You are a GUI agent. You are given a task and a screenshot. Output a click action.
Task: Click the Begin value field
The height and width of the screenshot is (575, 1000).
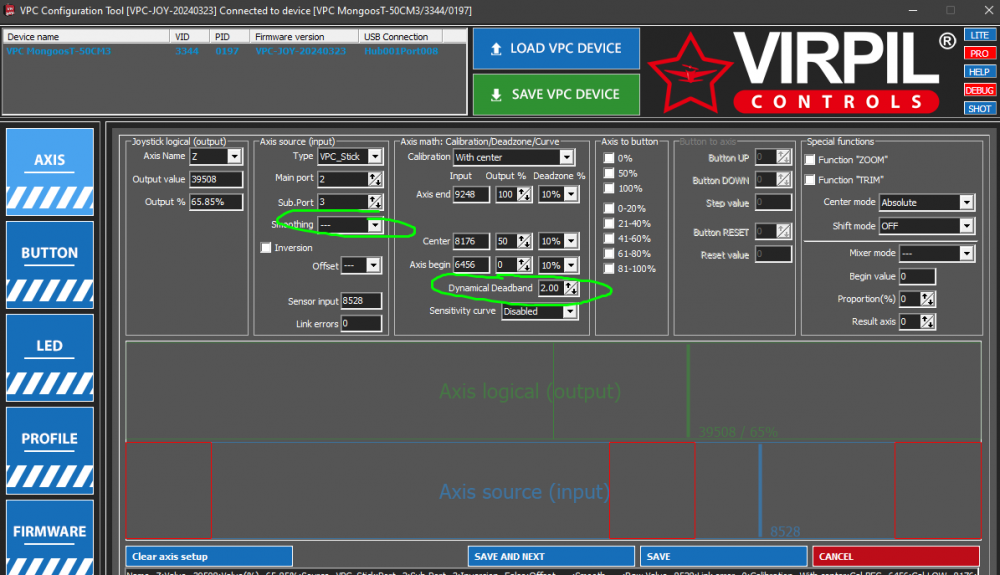pos(917,277)
